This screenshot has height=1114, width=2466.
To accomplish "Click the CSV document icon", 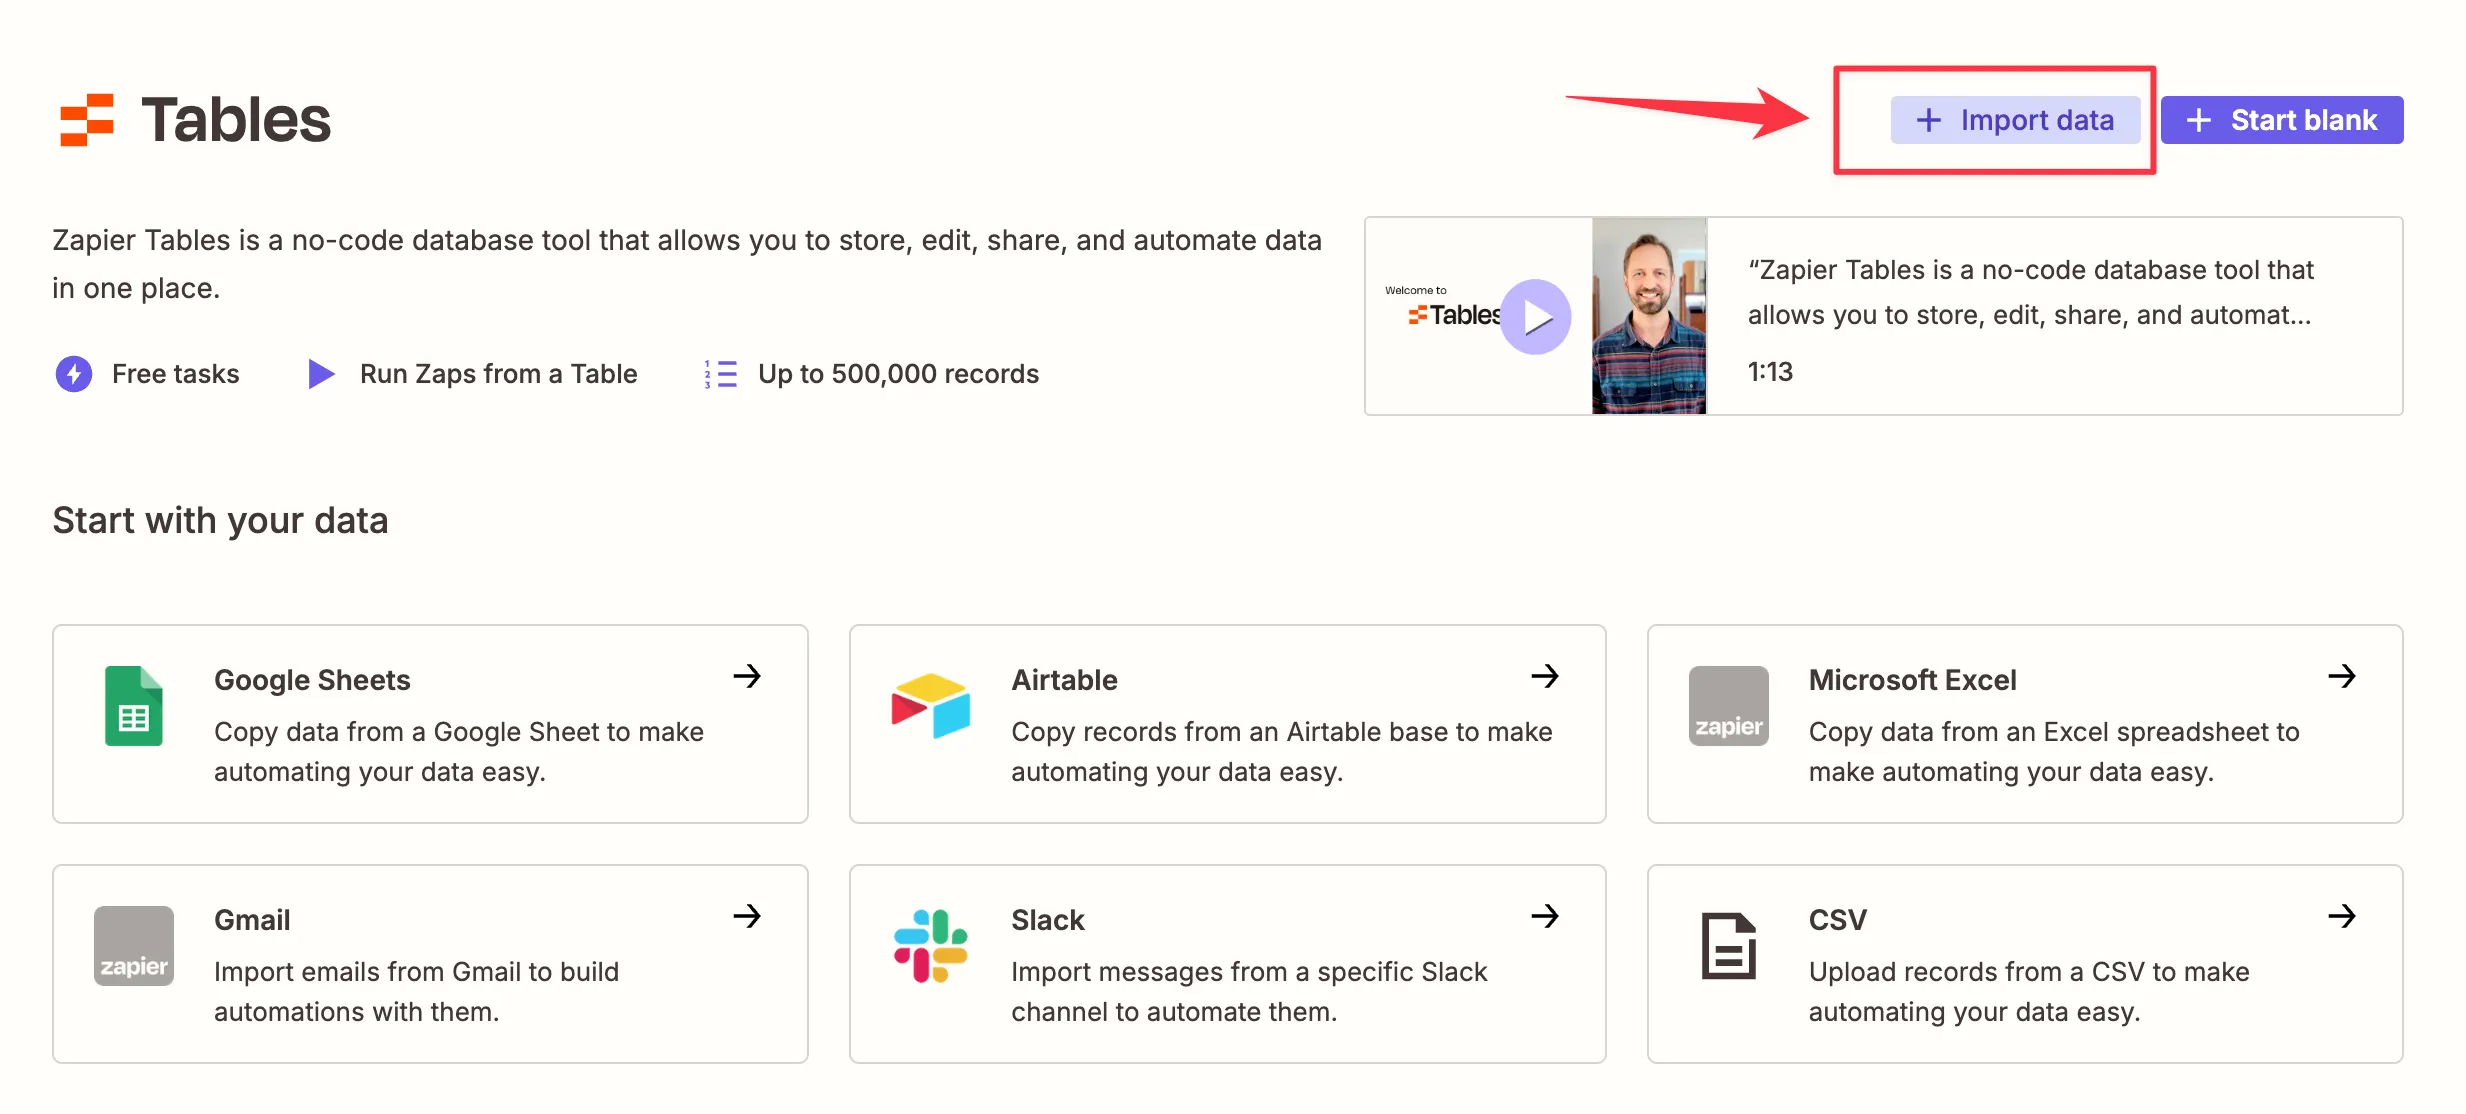I will (x=1728, y=946).
